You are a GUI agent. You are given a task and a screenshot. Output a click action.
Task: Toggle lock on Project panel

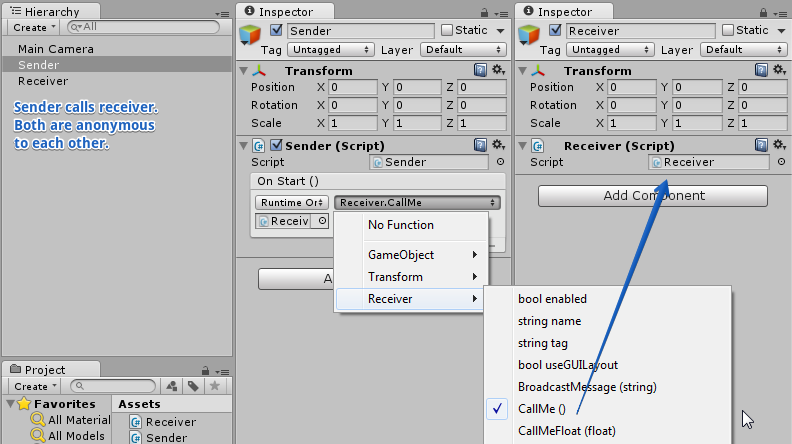tap(205, 371)
